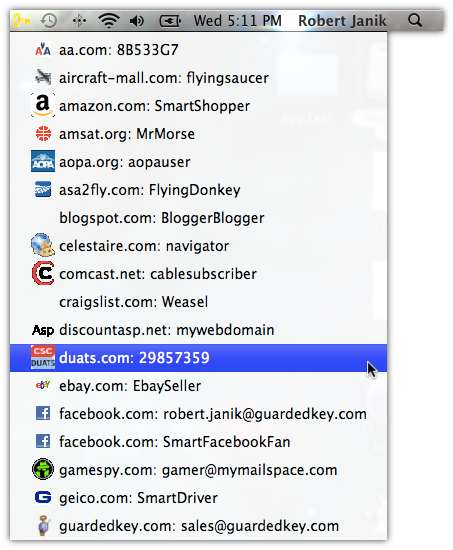Choose guardedkey.com: sales@guardedkey.com entry
This screenshot has height=550, width=453.
[199, 526]
